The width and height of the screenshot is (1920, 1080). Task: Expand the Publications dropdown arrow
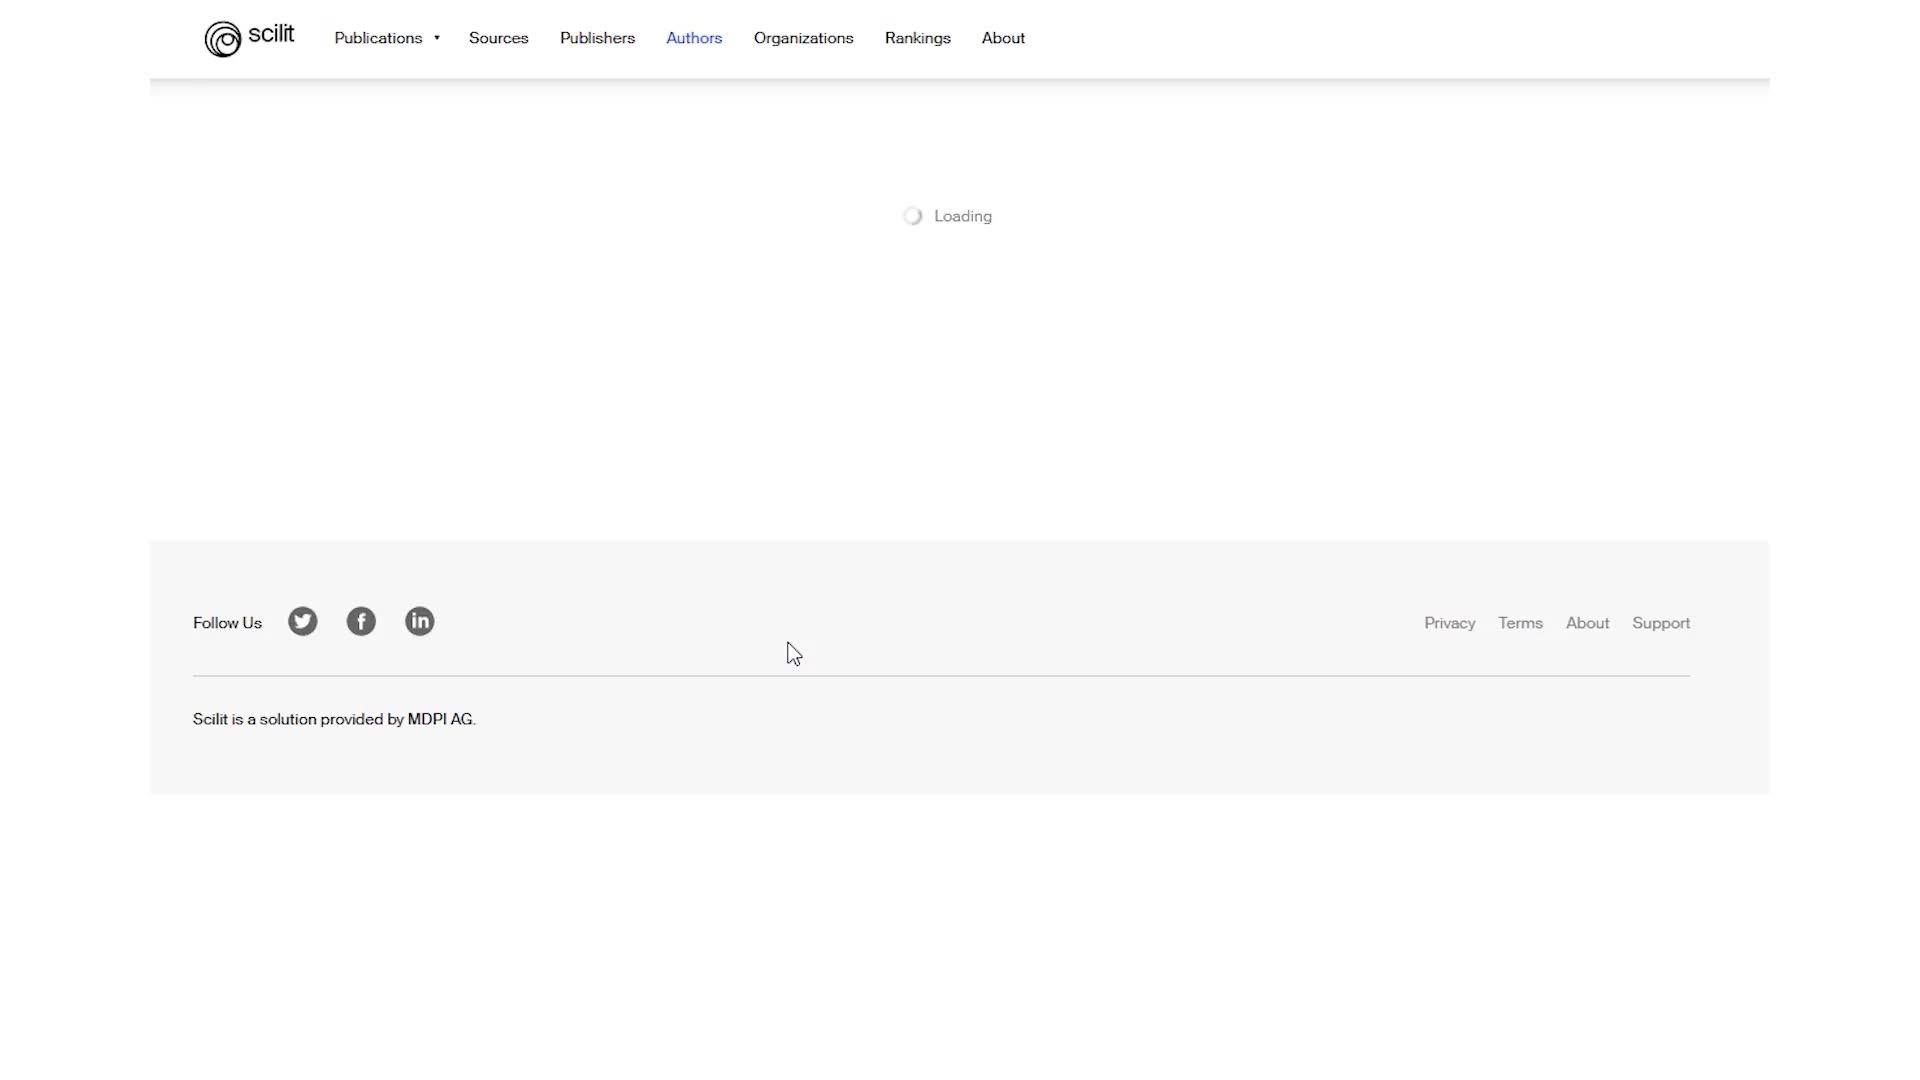pos(437,38)
